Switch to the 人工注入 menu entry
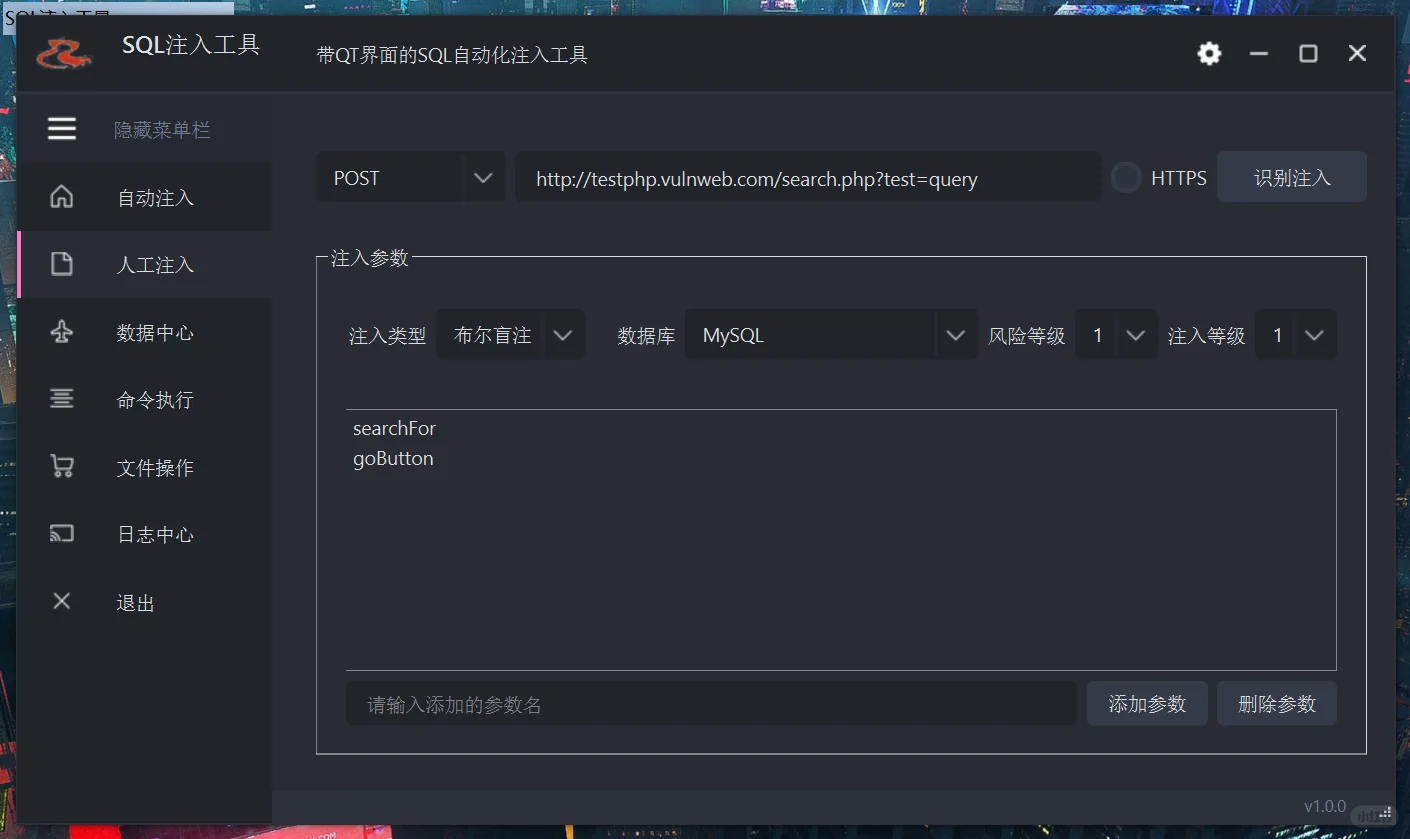The height and width of the screenshot is (839, 1410). coord(154,264)
